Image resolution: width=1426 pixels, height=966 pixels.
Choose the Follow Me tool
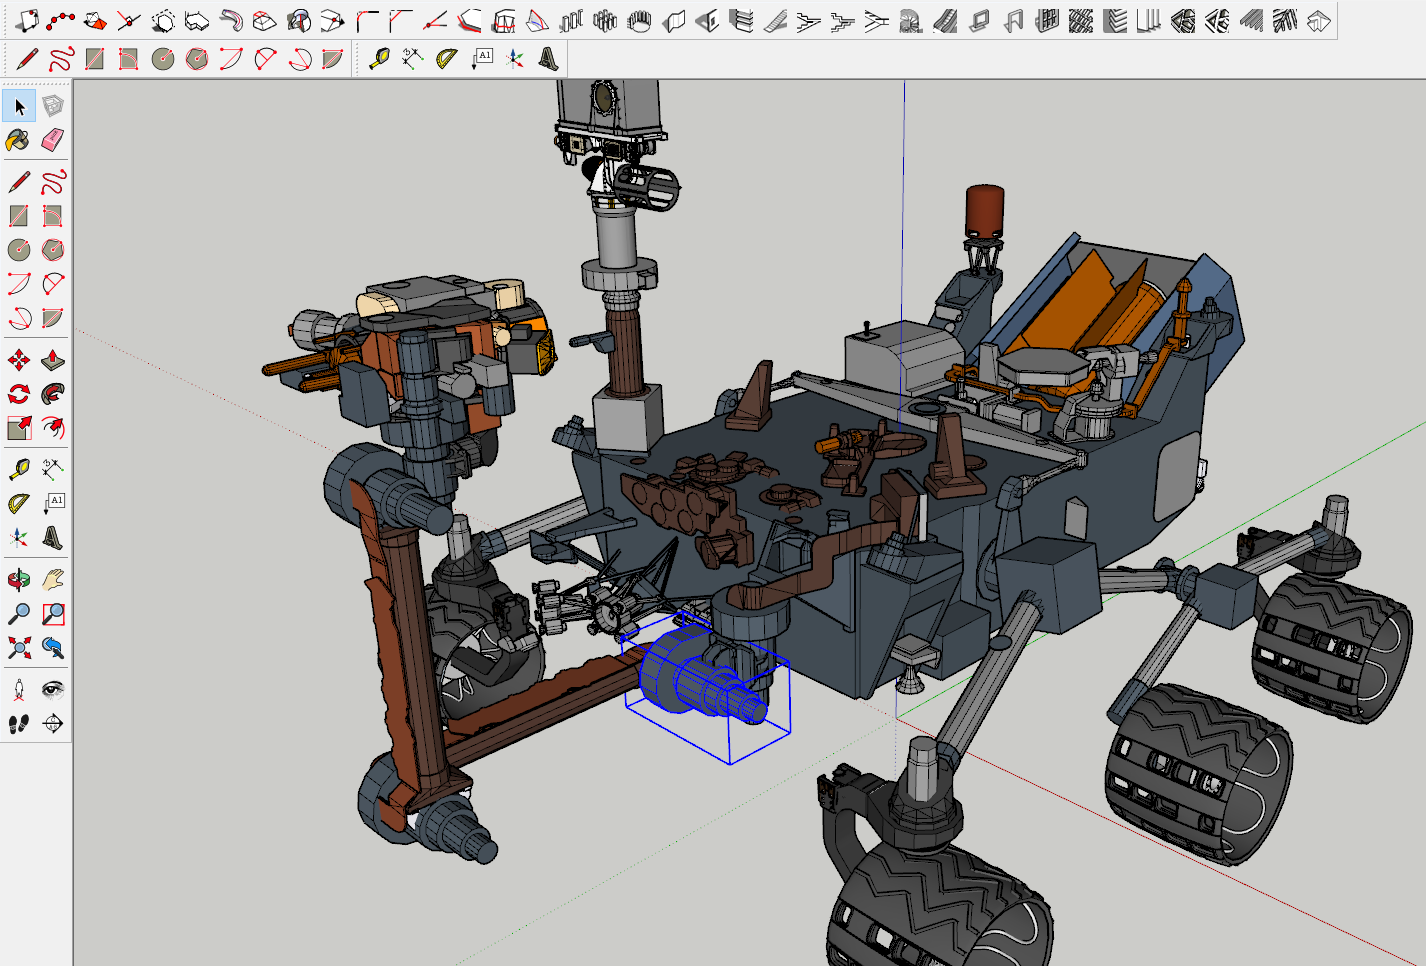[53, 394]
